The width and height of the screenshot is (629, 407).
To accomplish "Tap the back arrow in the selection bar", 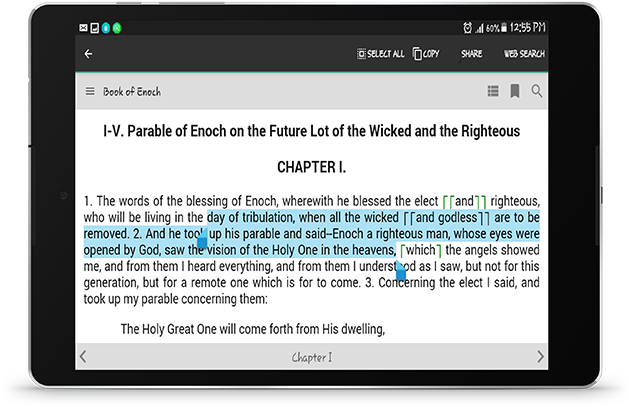I will coord(89,54).
